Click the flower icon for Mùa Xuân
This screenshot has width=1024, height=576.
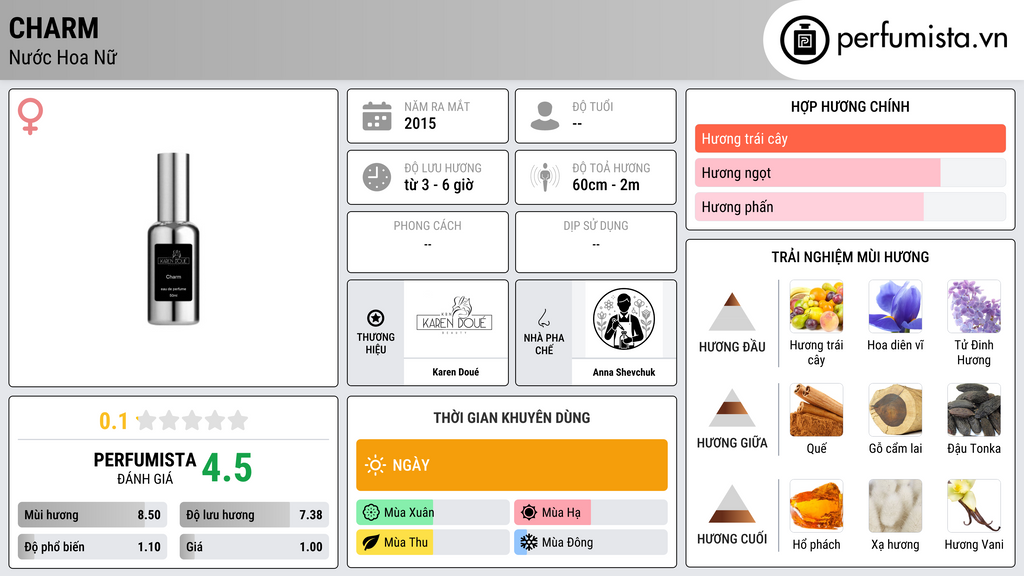coord(371,513)
